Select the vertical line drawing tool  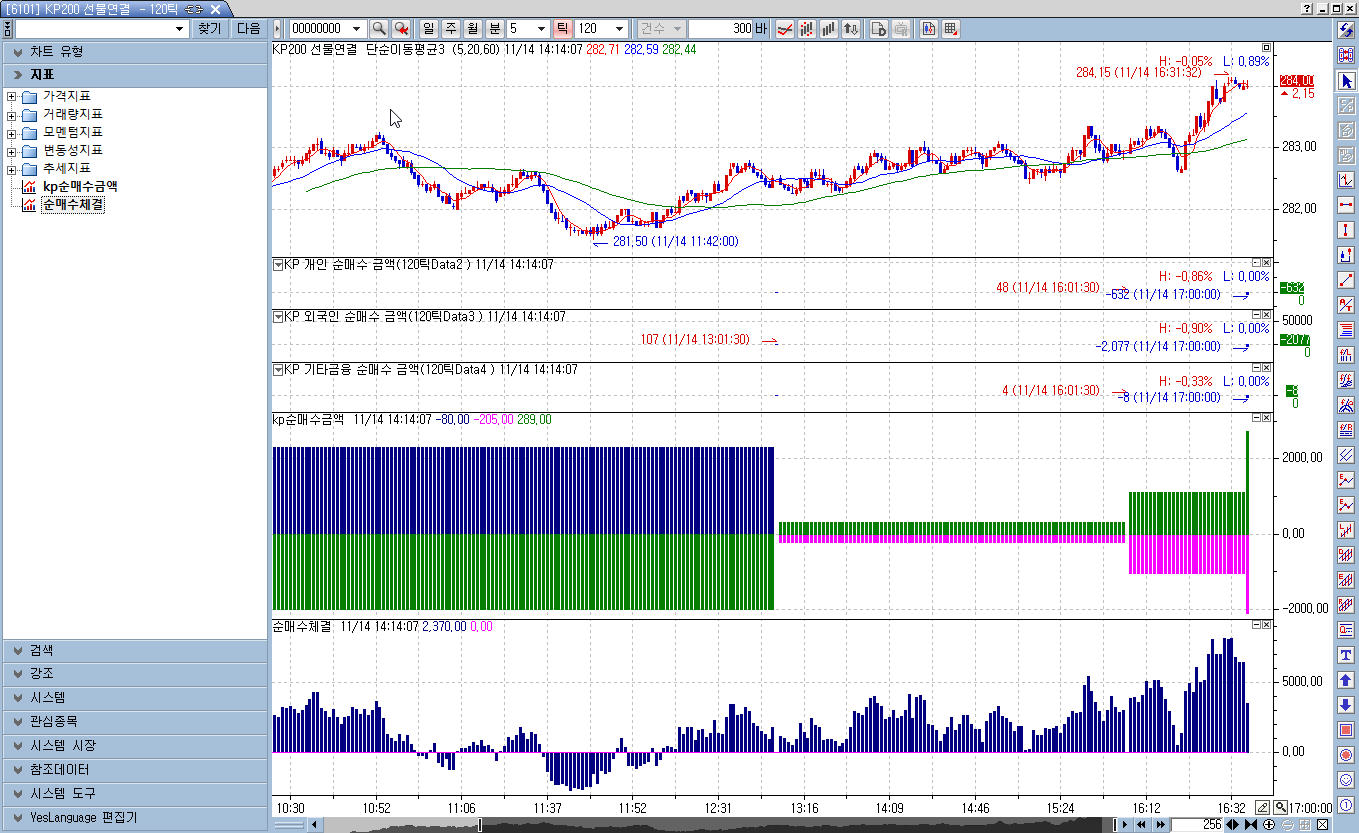(1346, 230)
